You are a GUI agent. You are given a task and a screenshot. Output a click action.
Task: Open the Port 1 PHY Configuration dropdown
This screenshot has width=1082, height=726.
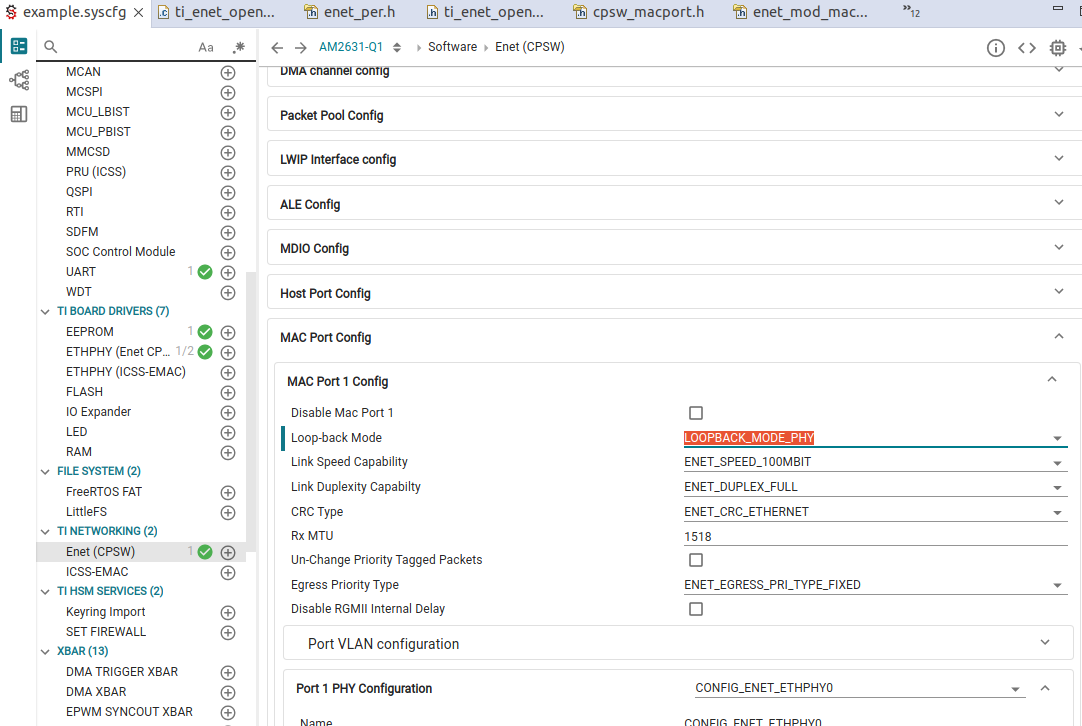click(860, 688)
